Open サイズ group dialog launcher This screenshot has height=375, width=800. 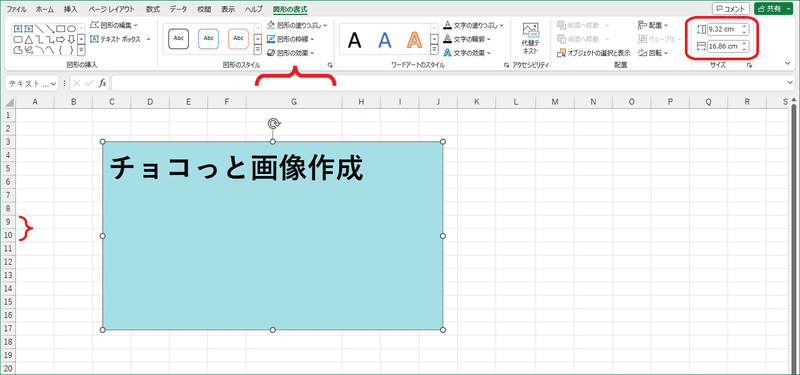click(749, 65)
